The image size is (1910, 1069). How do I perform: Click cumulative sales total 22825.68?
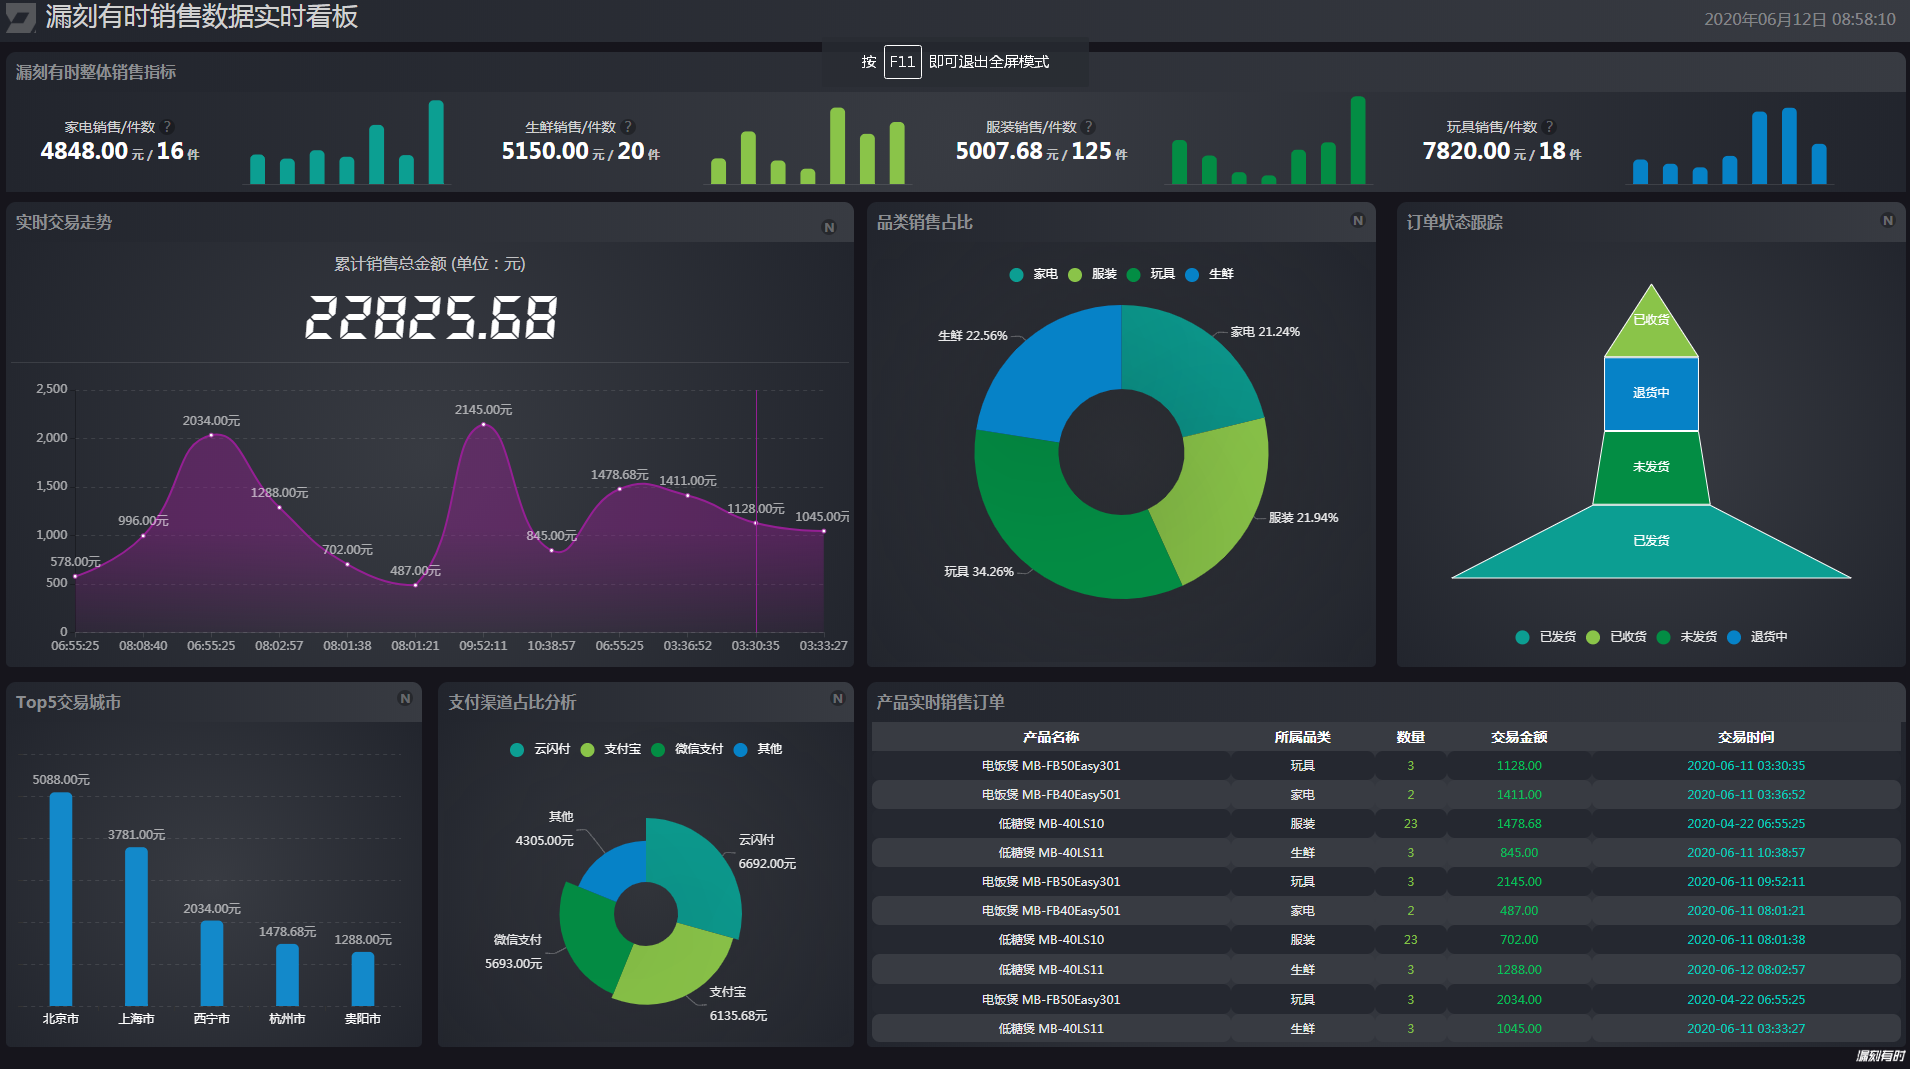pyautogui.click(x=431, y=317)
